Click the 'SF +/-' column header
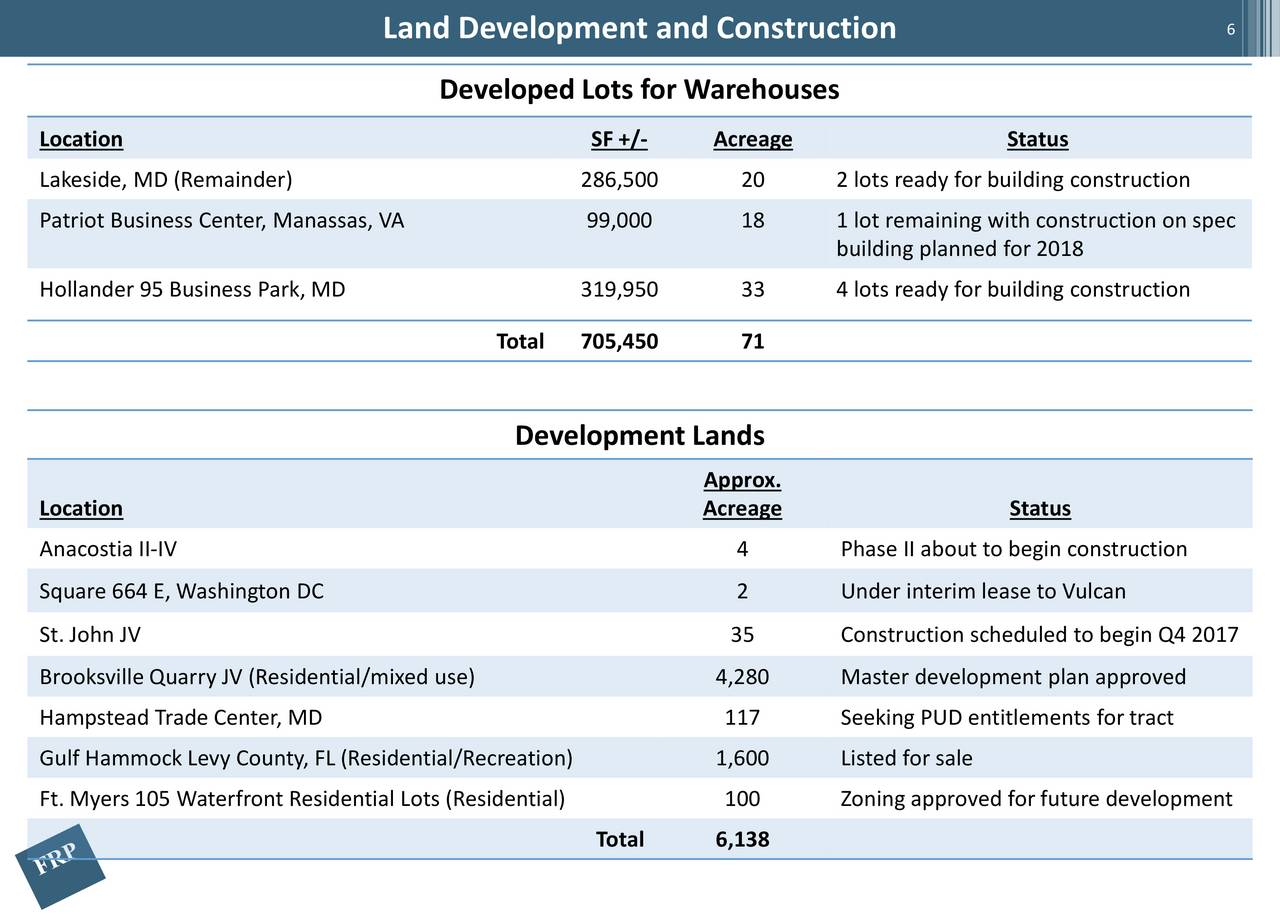Viewport: 1280px width, 914px height. 619,139
